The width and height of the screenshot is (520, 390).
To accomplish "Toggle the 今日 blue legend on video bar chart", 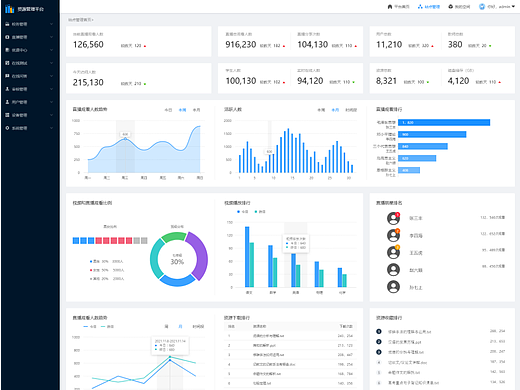I will pyautogui.click(x=243, y=212).
